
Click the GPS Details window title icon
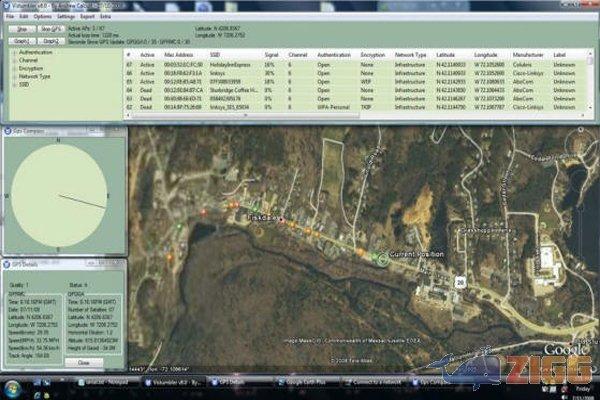7,263
